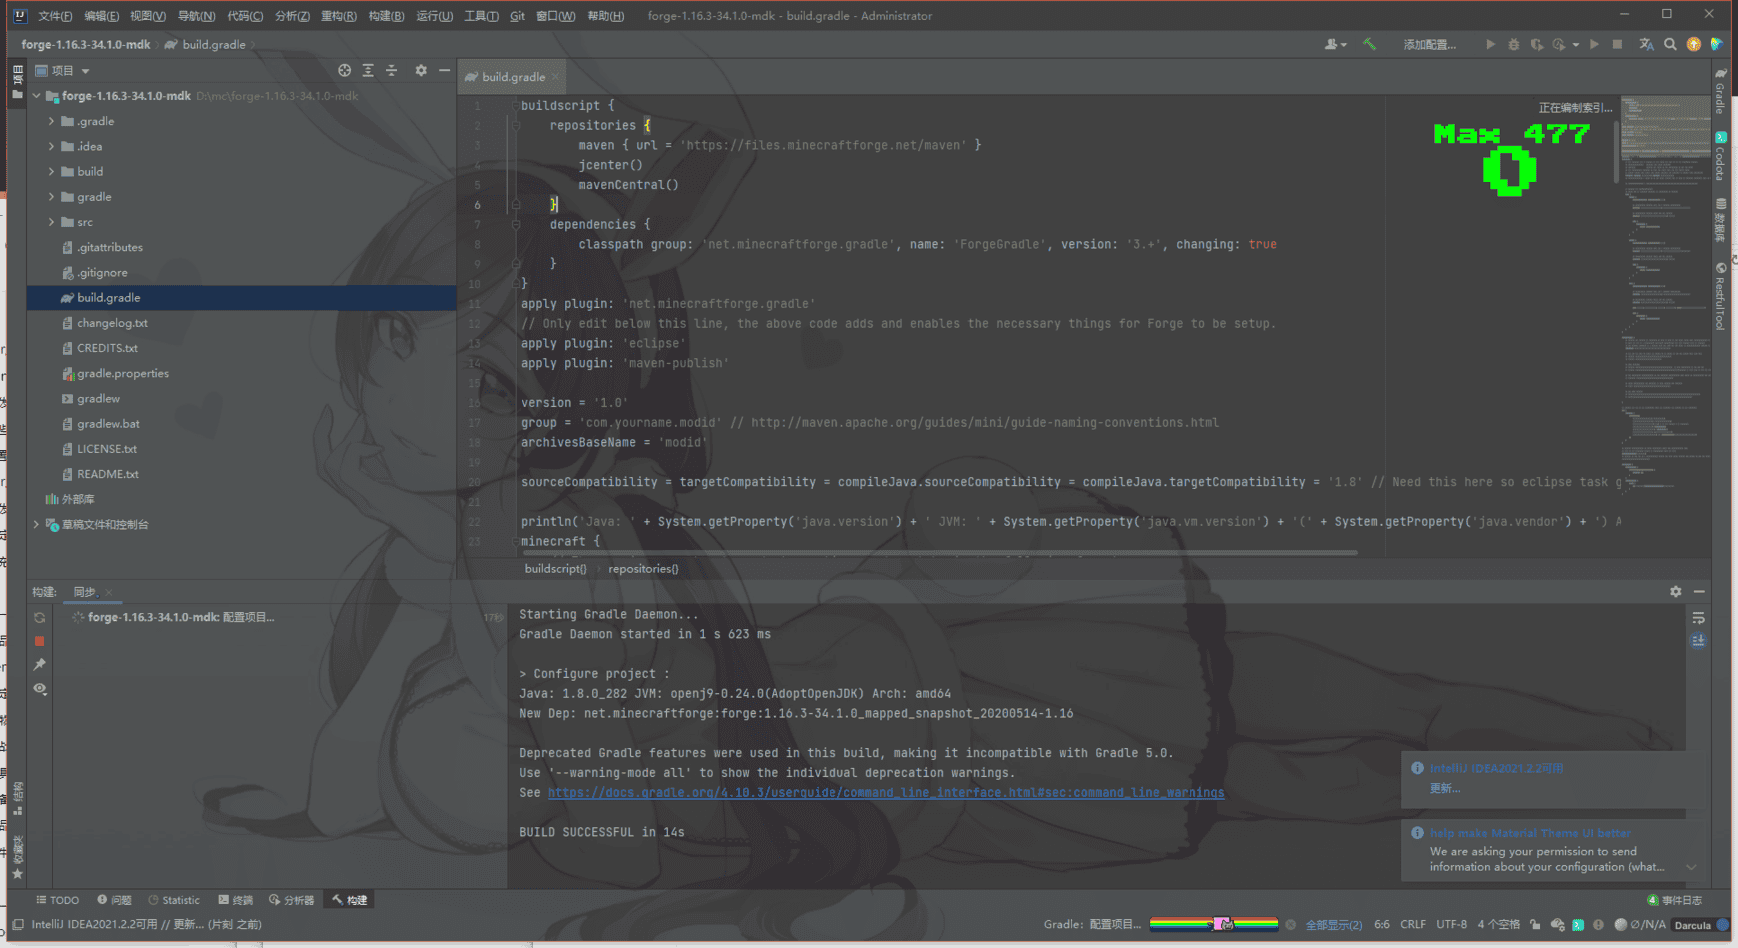Click the locate target icon in project panel

344,70
